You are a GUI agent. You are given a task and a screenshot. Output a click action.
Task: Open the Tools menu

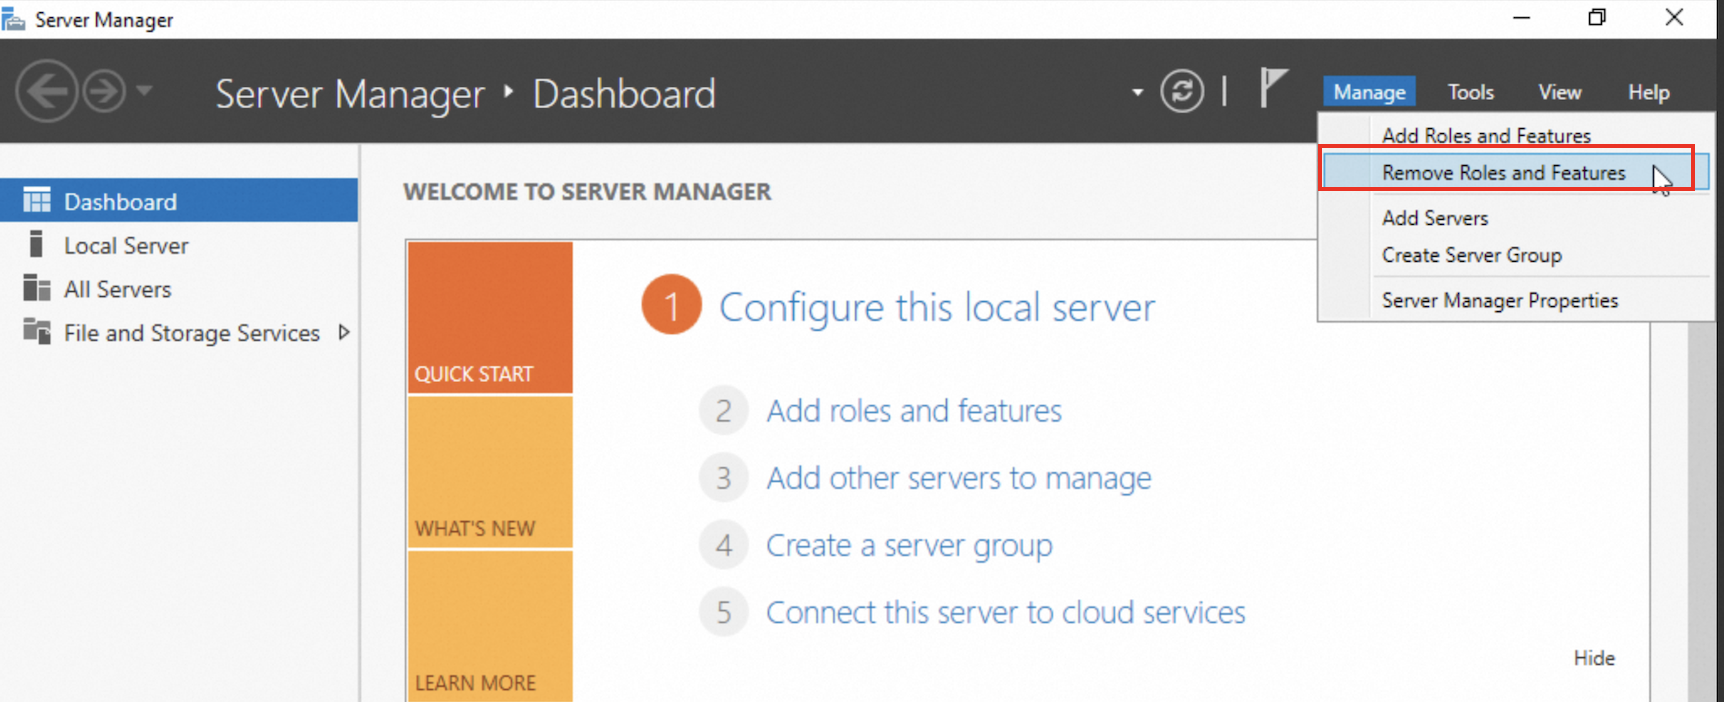1470,92
